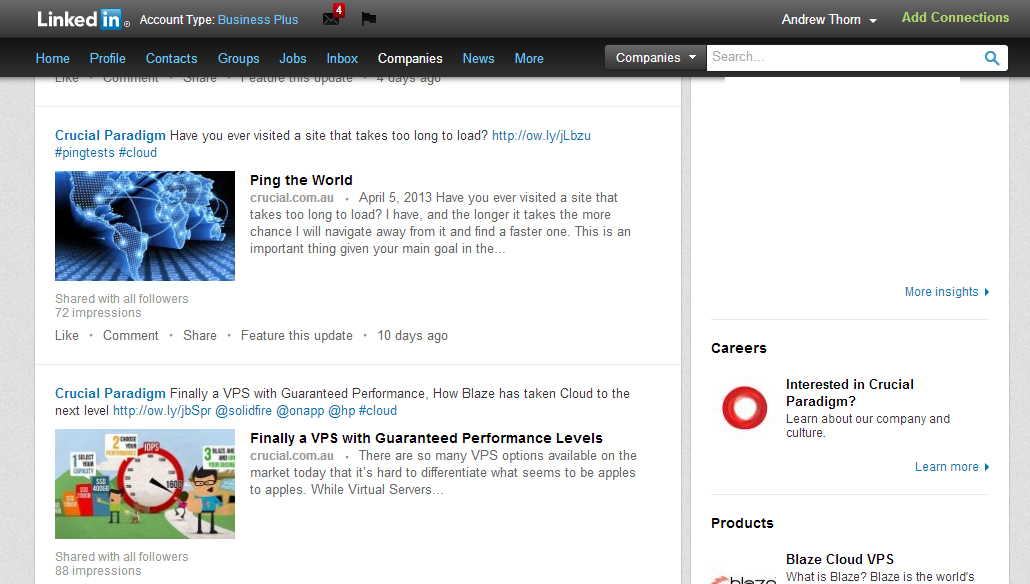Open the Profile menu item
Screen dimensions: 1030x584
click(x=108, y=58)
